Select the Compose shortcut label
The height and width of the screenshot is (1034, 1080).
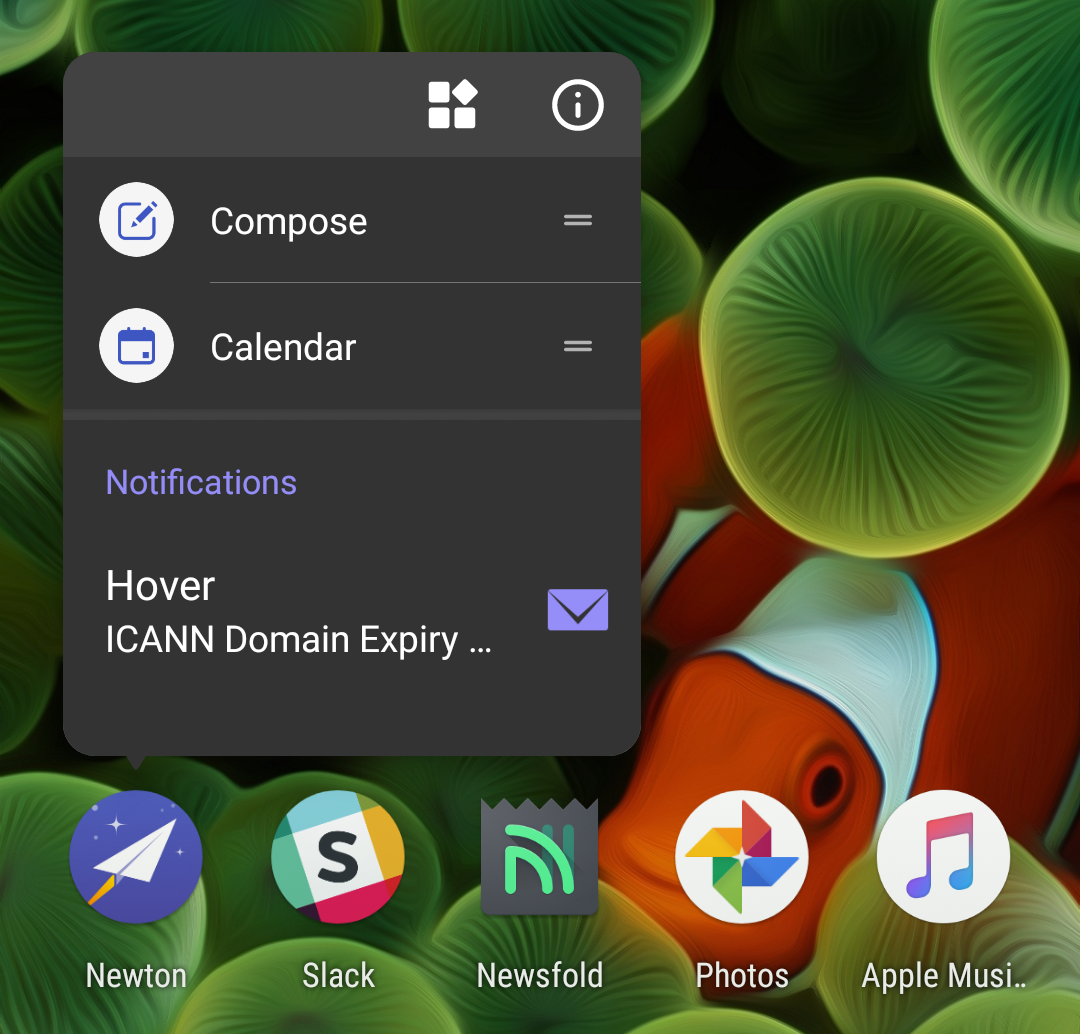(289, 222)
